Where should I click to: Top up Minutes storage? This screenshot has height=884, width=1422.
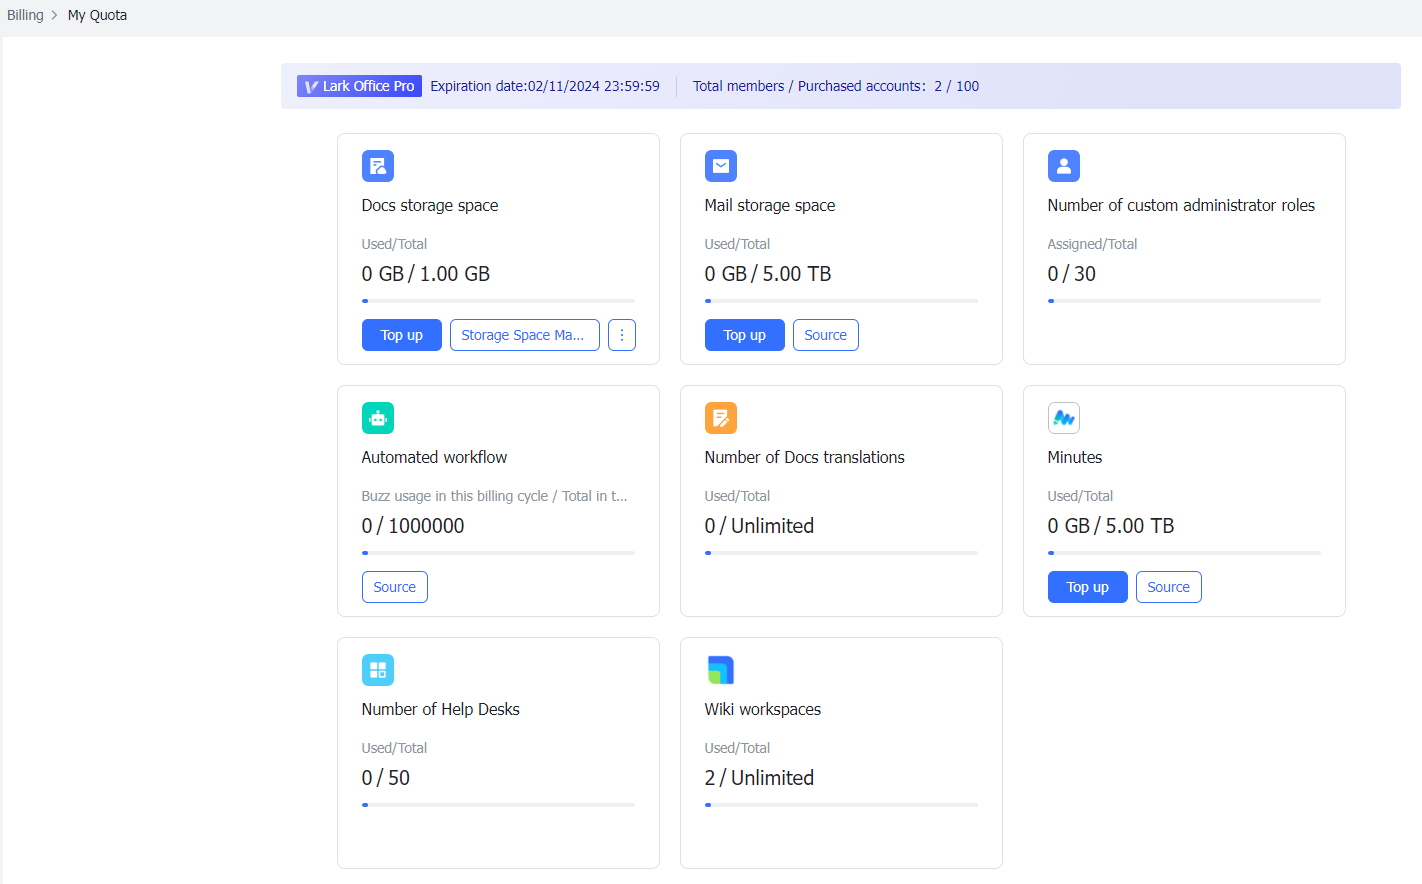coord(1088,587)
